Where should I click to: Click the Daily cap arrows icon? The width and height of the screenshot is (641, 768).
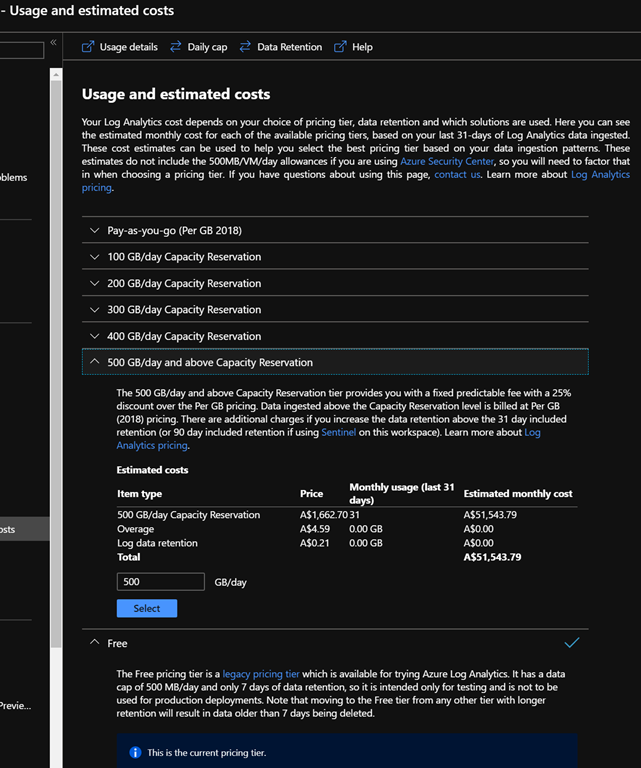[176, 47]
